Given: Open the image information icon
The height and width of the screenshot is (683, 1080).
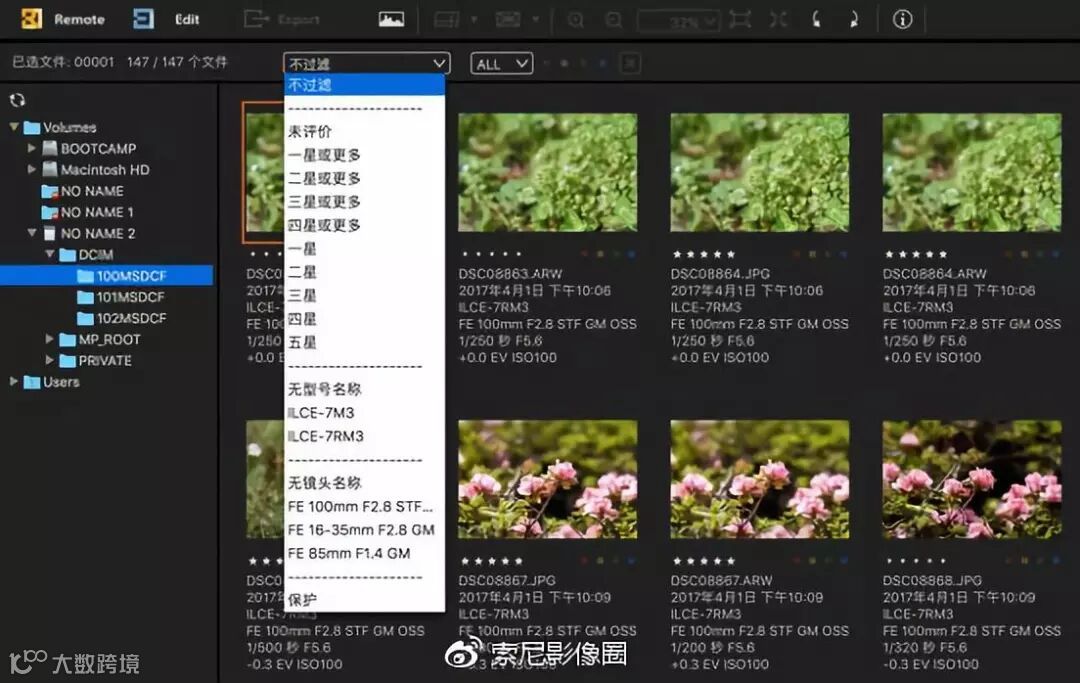Looking at the screenshot, I should (902, 19).
